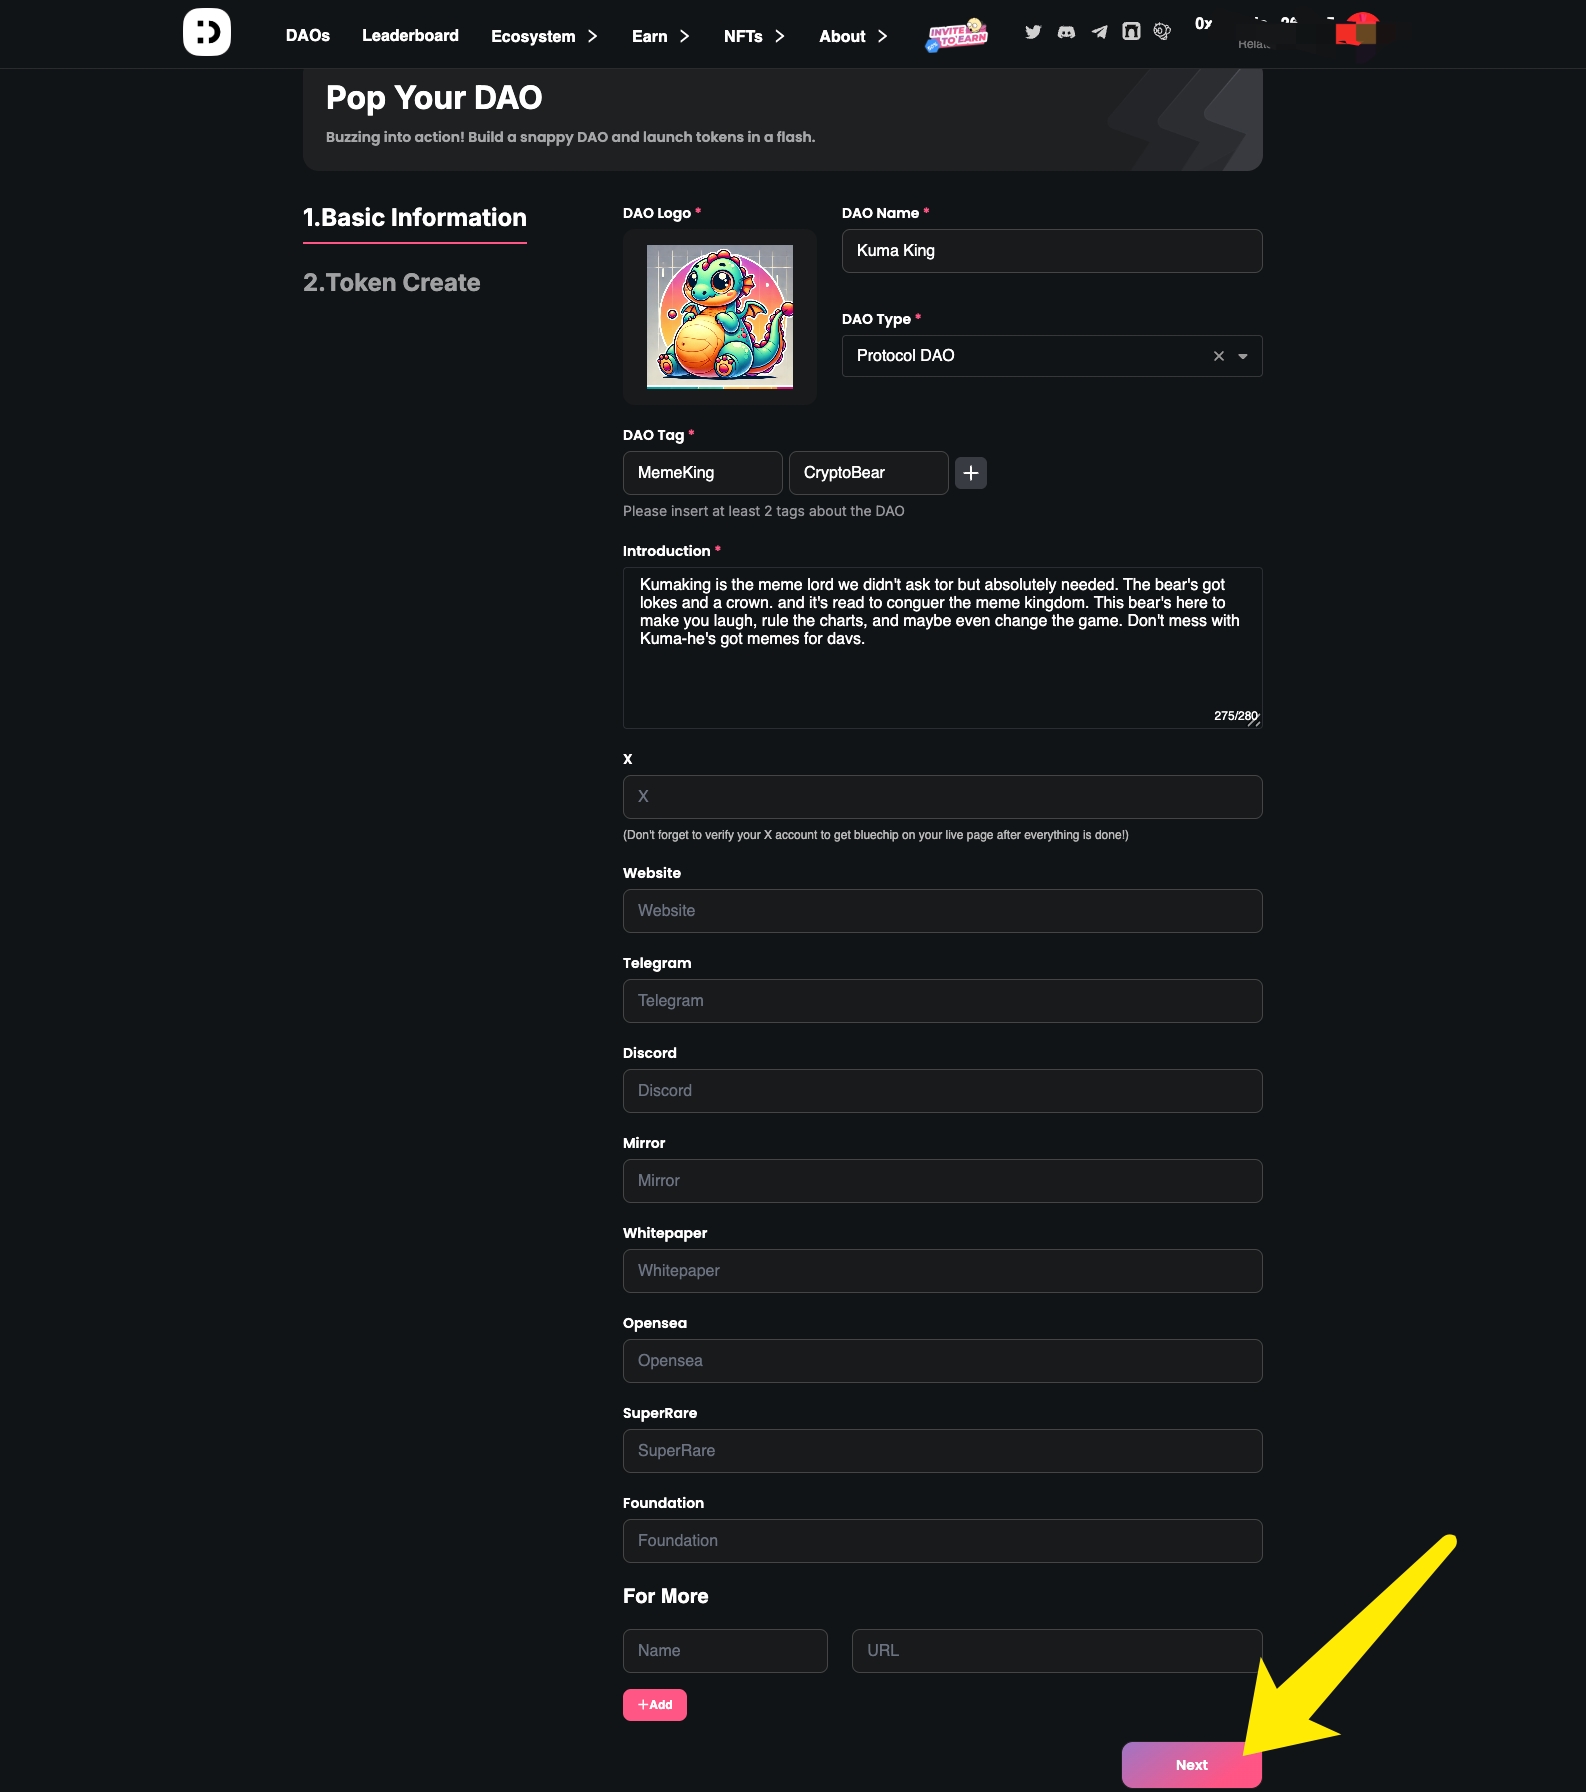Focus the Website input field
This screenshot has width=1586, height=1792.
[x=943, y=911]
